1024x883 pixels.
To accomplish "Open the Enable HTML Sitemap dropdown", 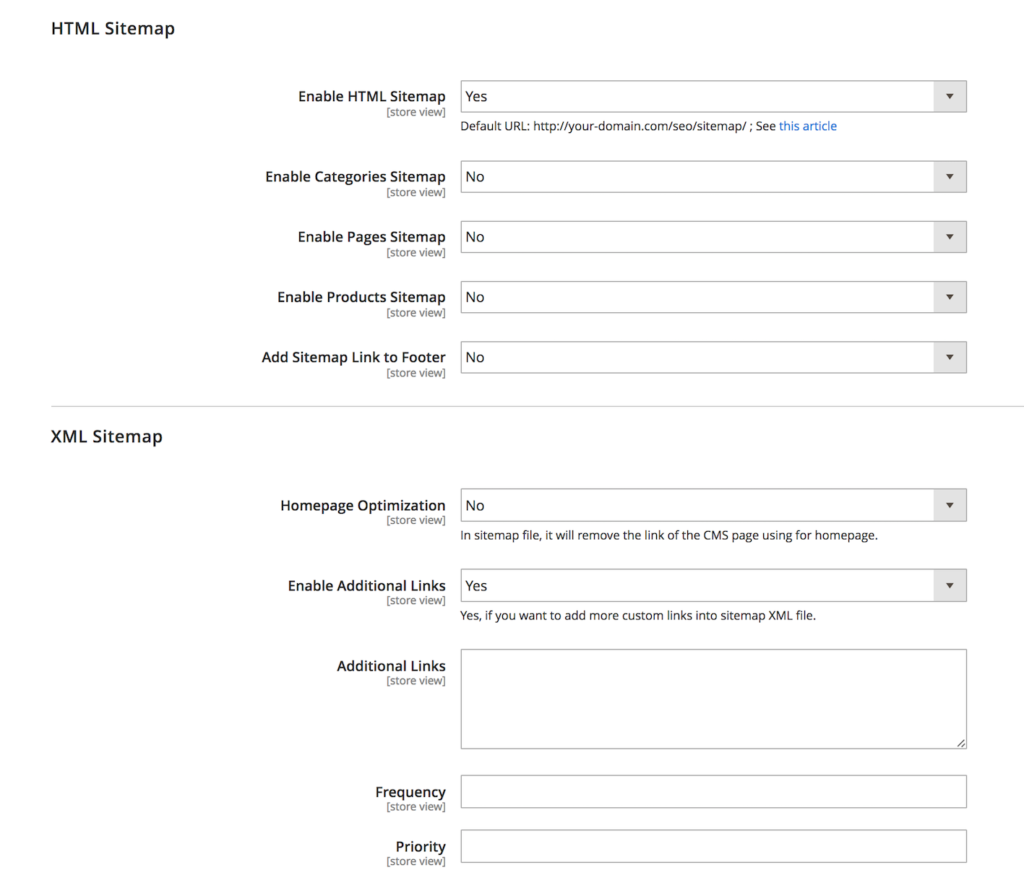I will [713, 97].
